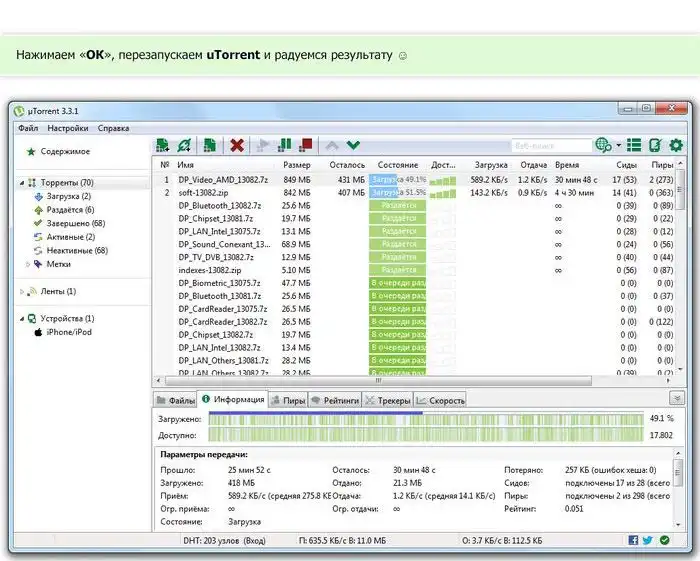Click the Add Torrent toolbar icon
The image size is (700, 561).
pos(164,146)
